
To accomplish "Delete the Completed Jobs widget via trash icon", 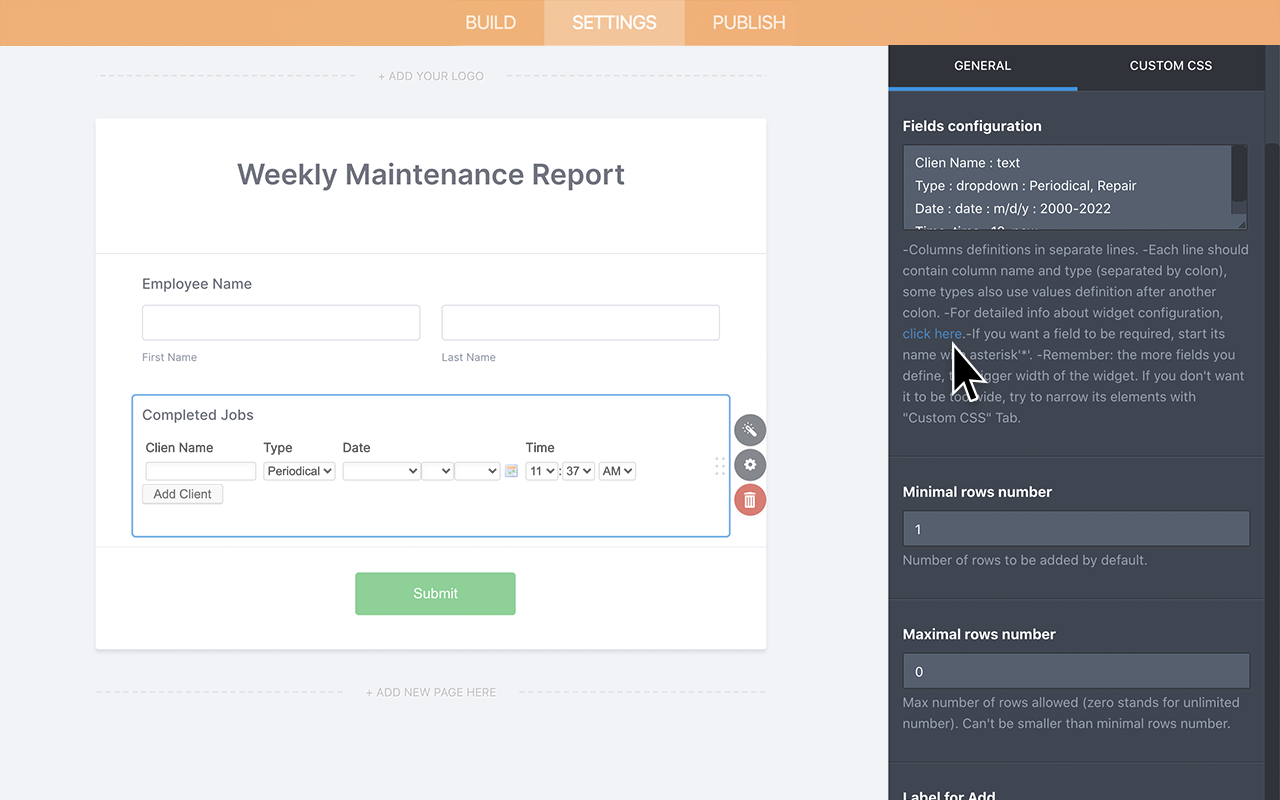I will (750, 499).
